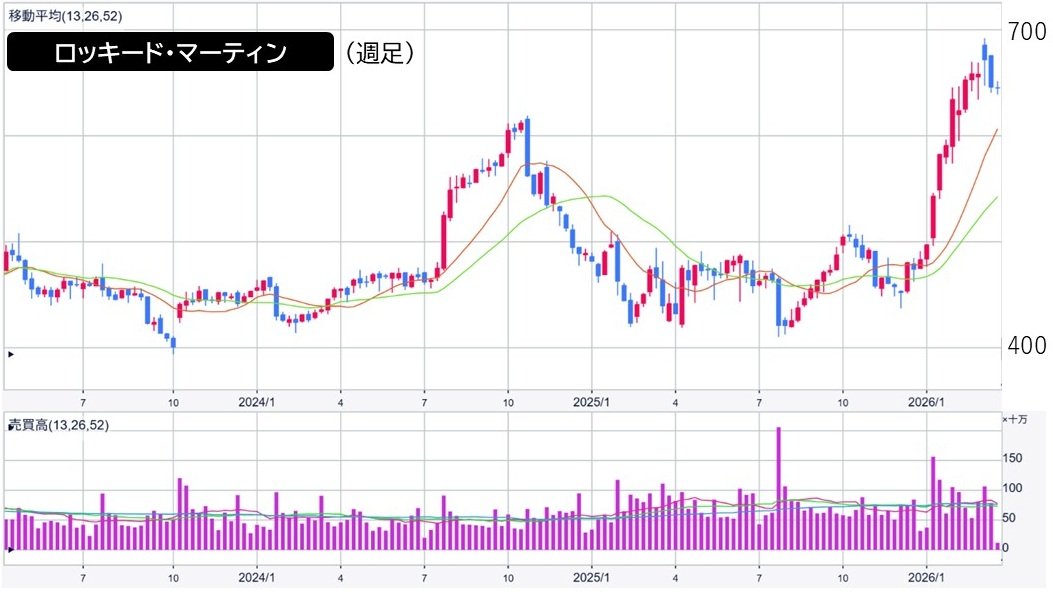Click the triangle marker at the volume chart bottom
Viewport: 1053px width, 593px height.
click(11, 549)
